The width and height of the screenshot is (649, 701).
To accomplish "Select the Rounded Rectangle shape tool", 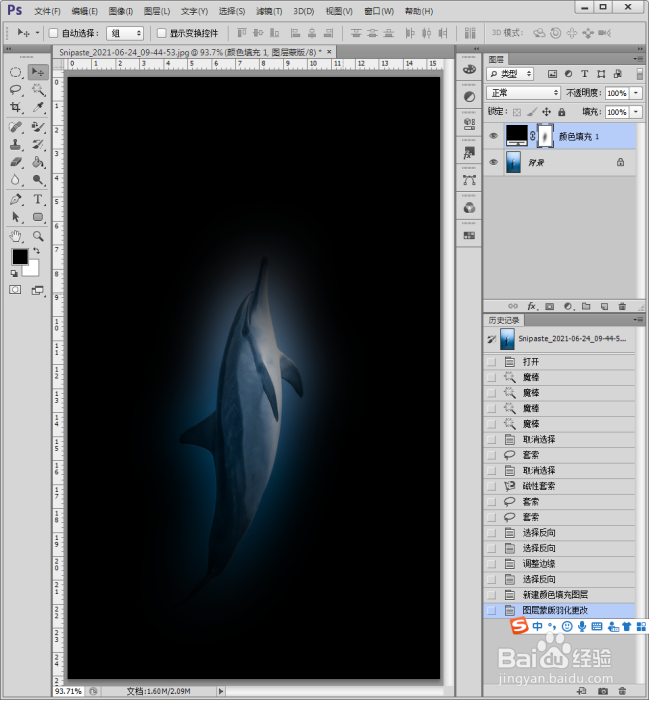I will click(38, 217).
